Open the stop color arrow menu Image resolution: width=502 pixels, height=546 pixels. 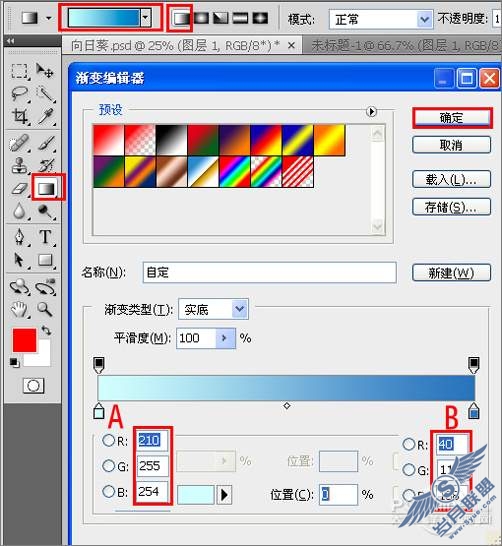point(224,494)
